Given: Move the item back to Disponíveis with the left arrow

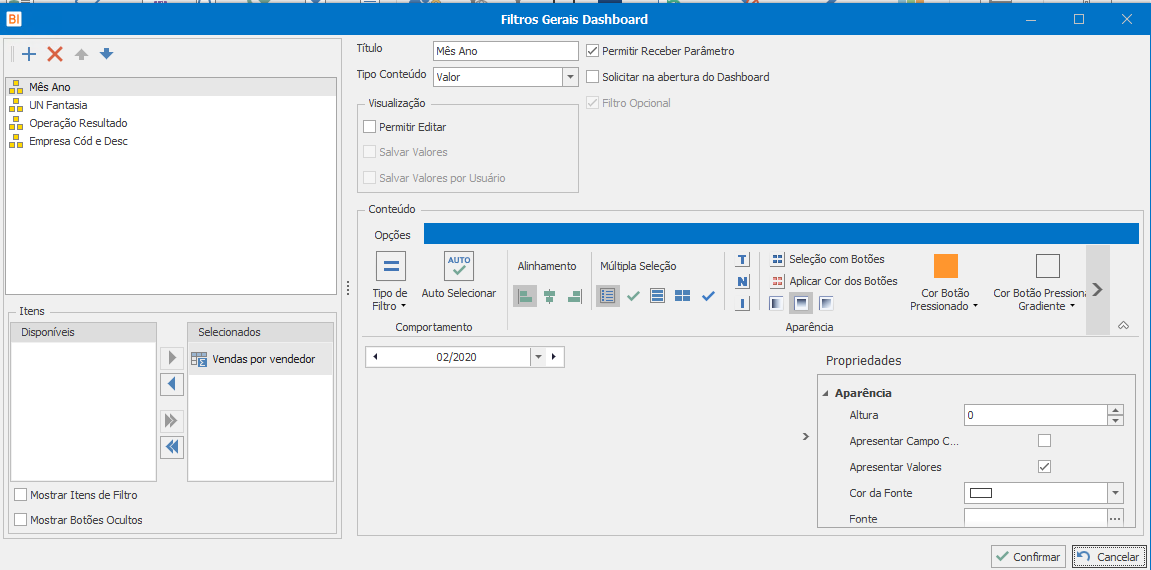Looking at the screenshot, I should (172, 384).
